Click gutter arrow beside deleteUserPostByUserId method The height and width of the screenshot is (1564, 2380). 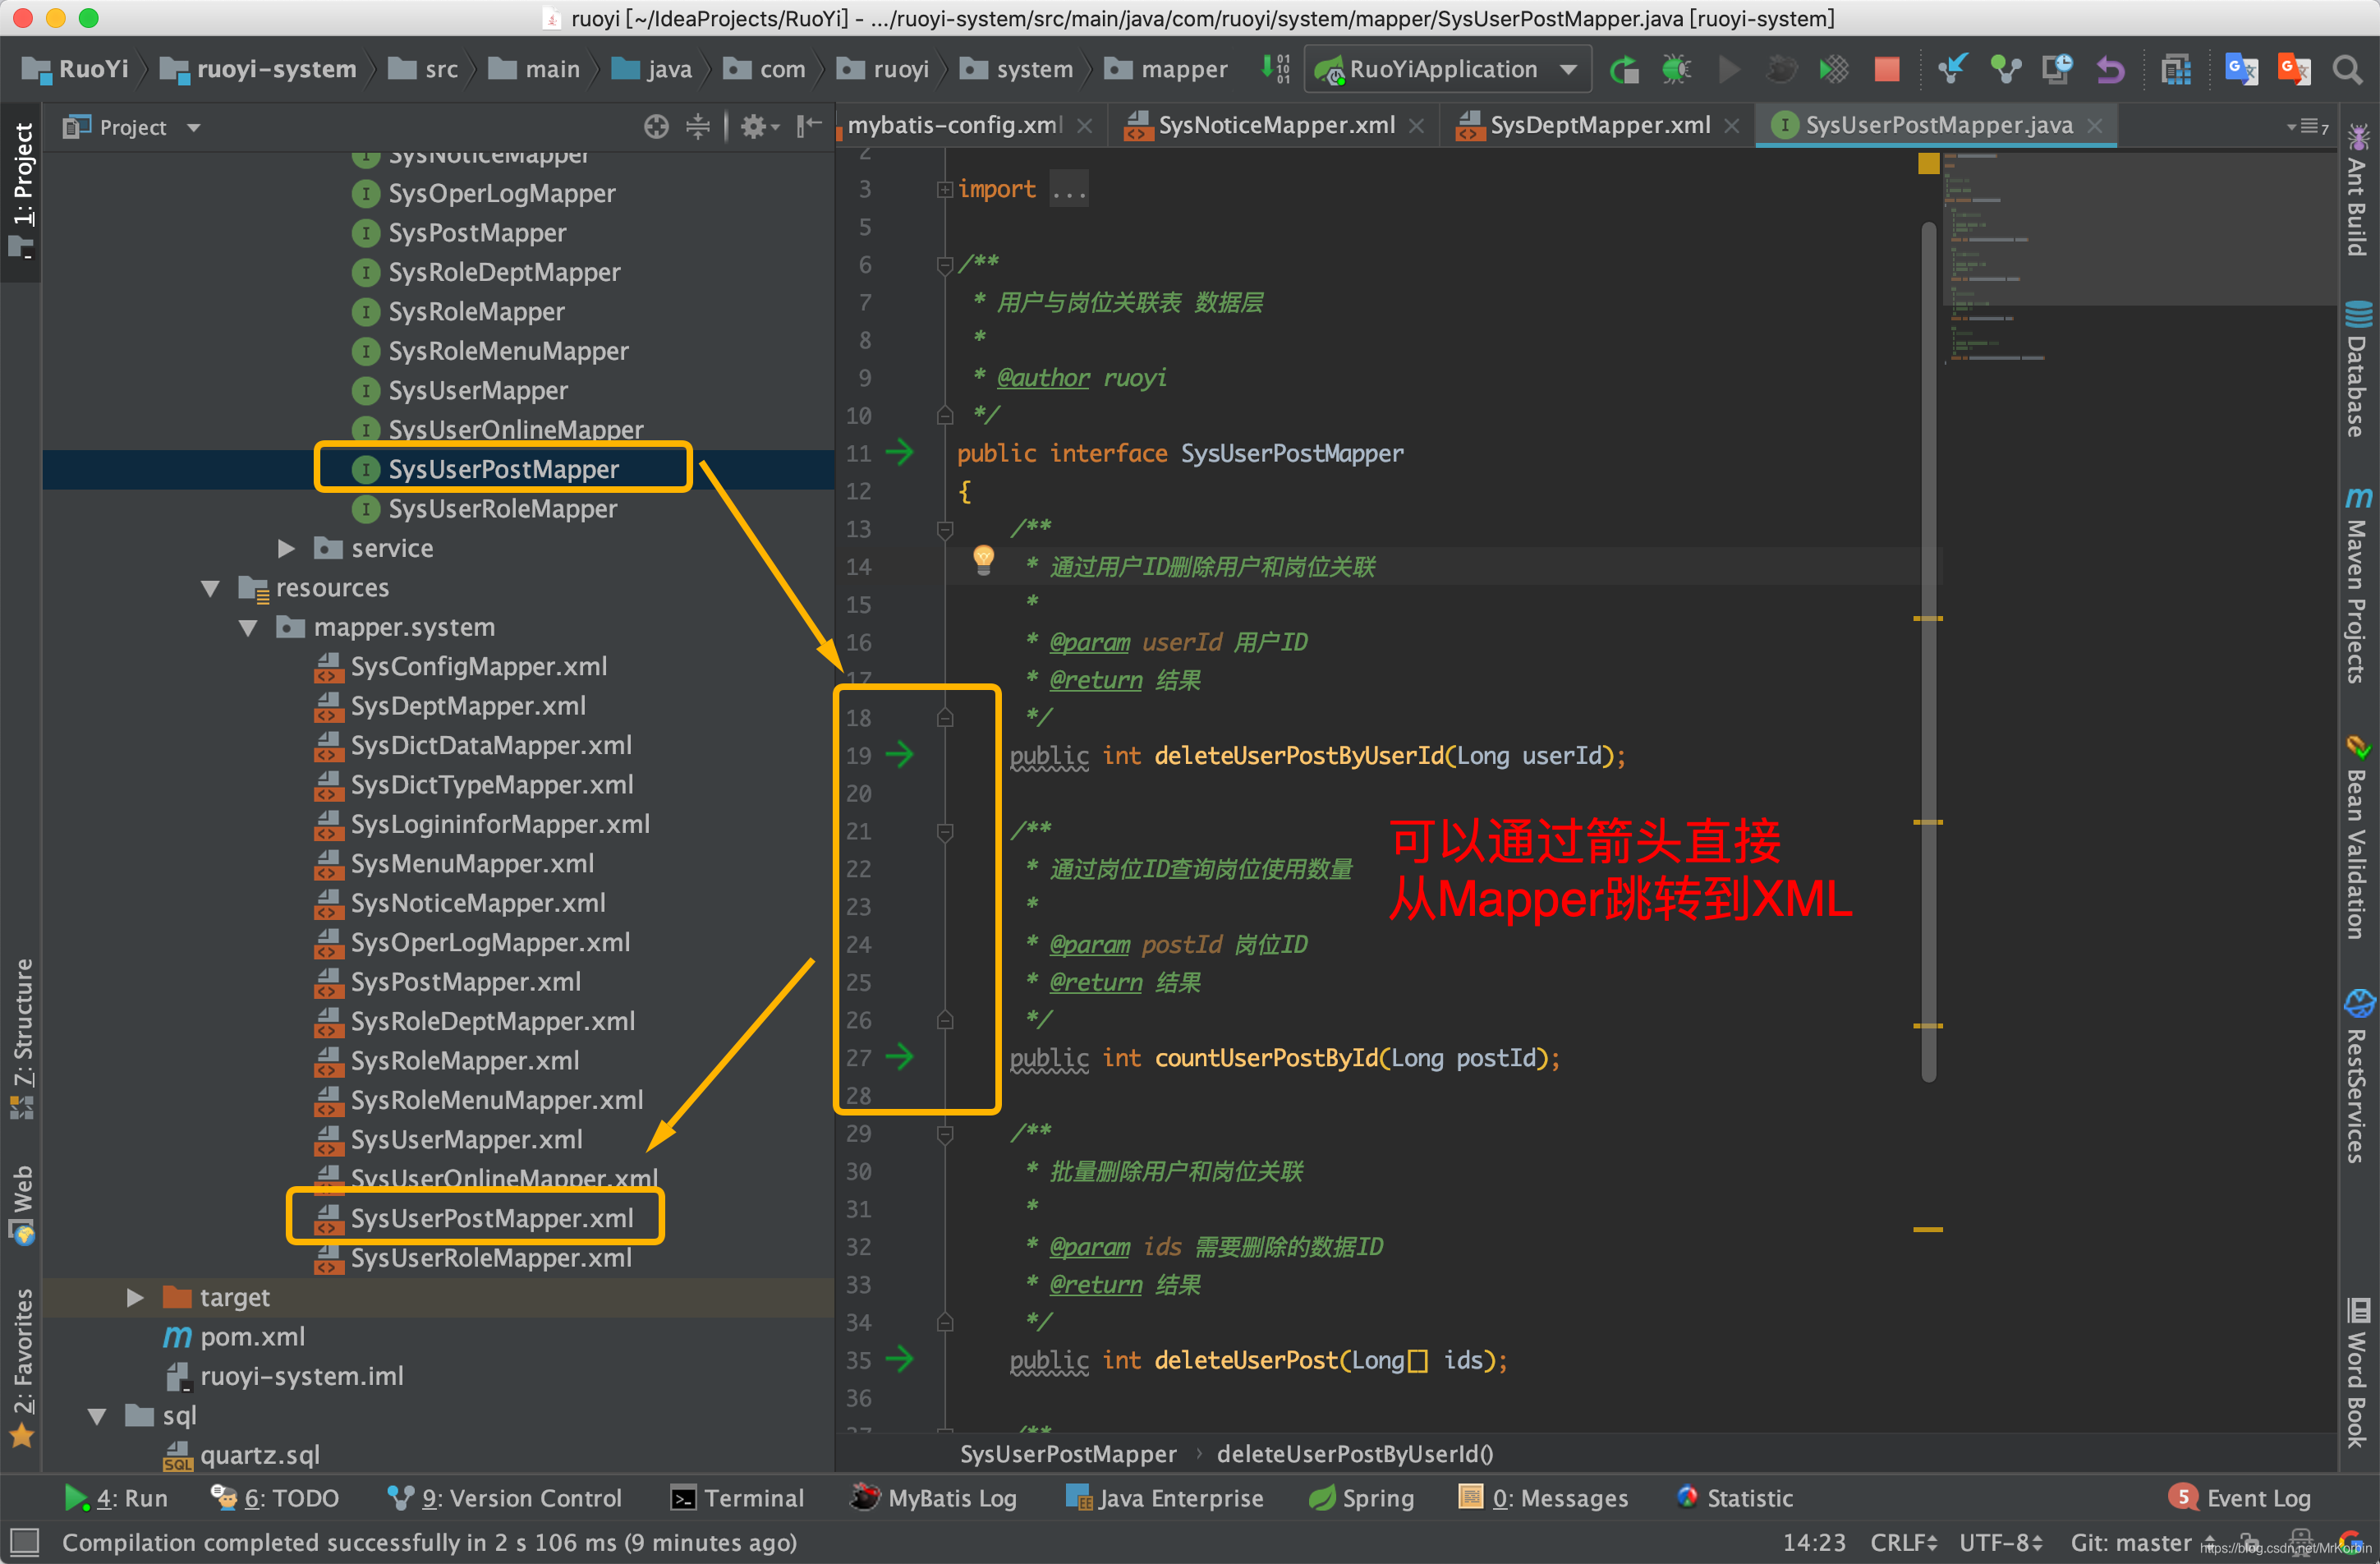(900, 755)
